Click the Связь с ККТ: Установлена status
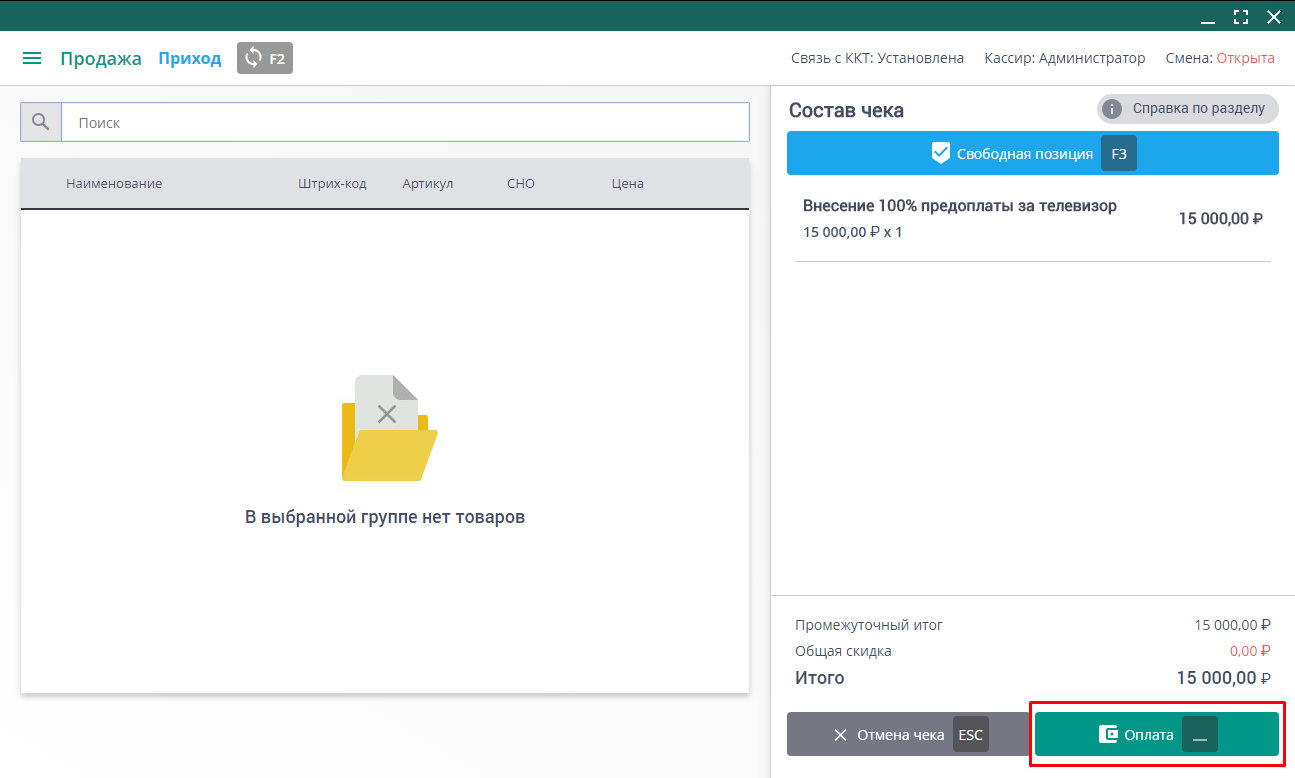1295x778 pixels. (x=877, y=58)
